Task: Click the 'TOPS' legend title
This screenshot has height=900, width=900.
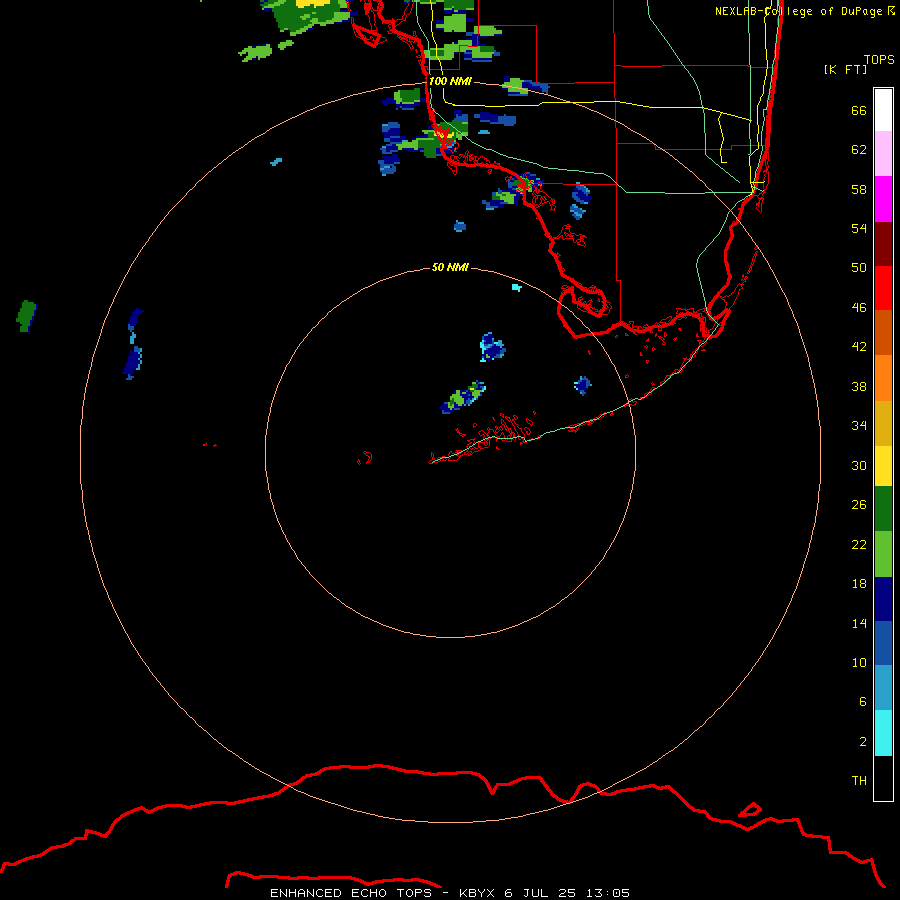Action: (879, 59)
